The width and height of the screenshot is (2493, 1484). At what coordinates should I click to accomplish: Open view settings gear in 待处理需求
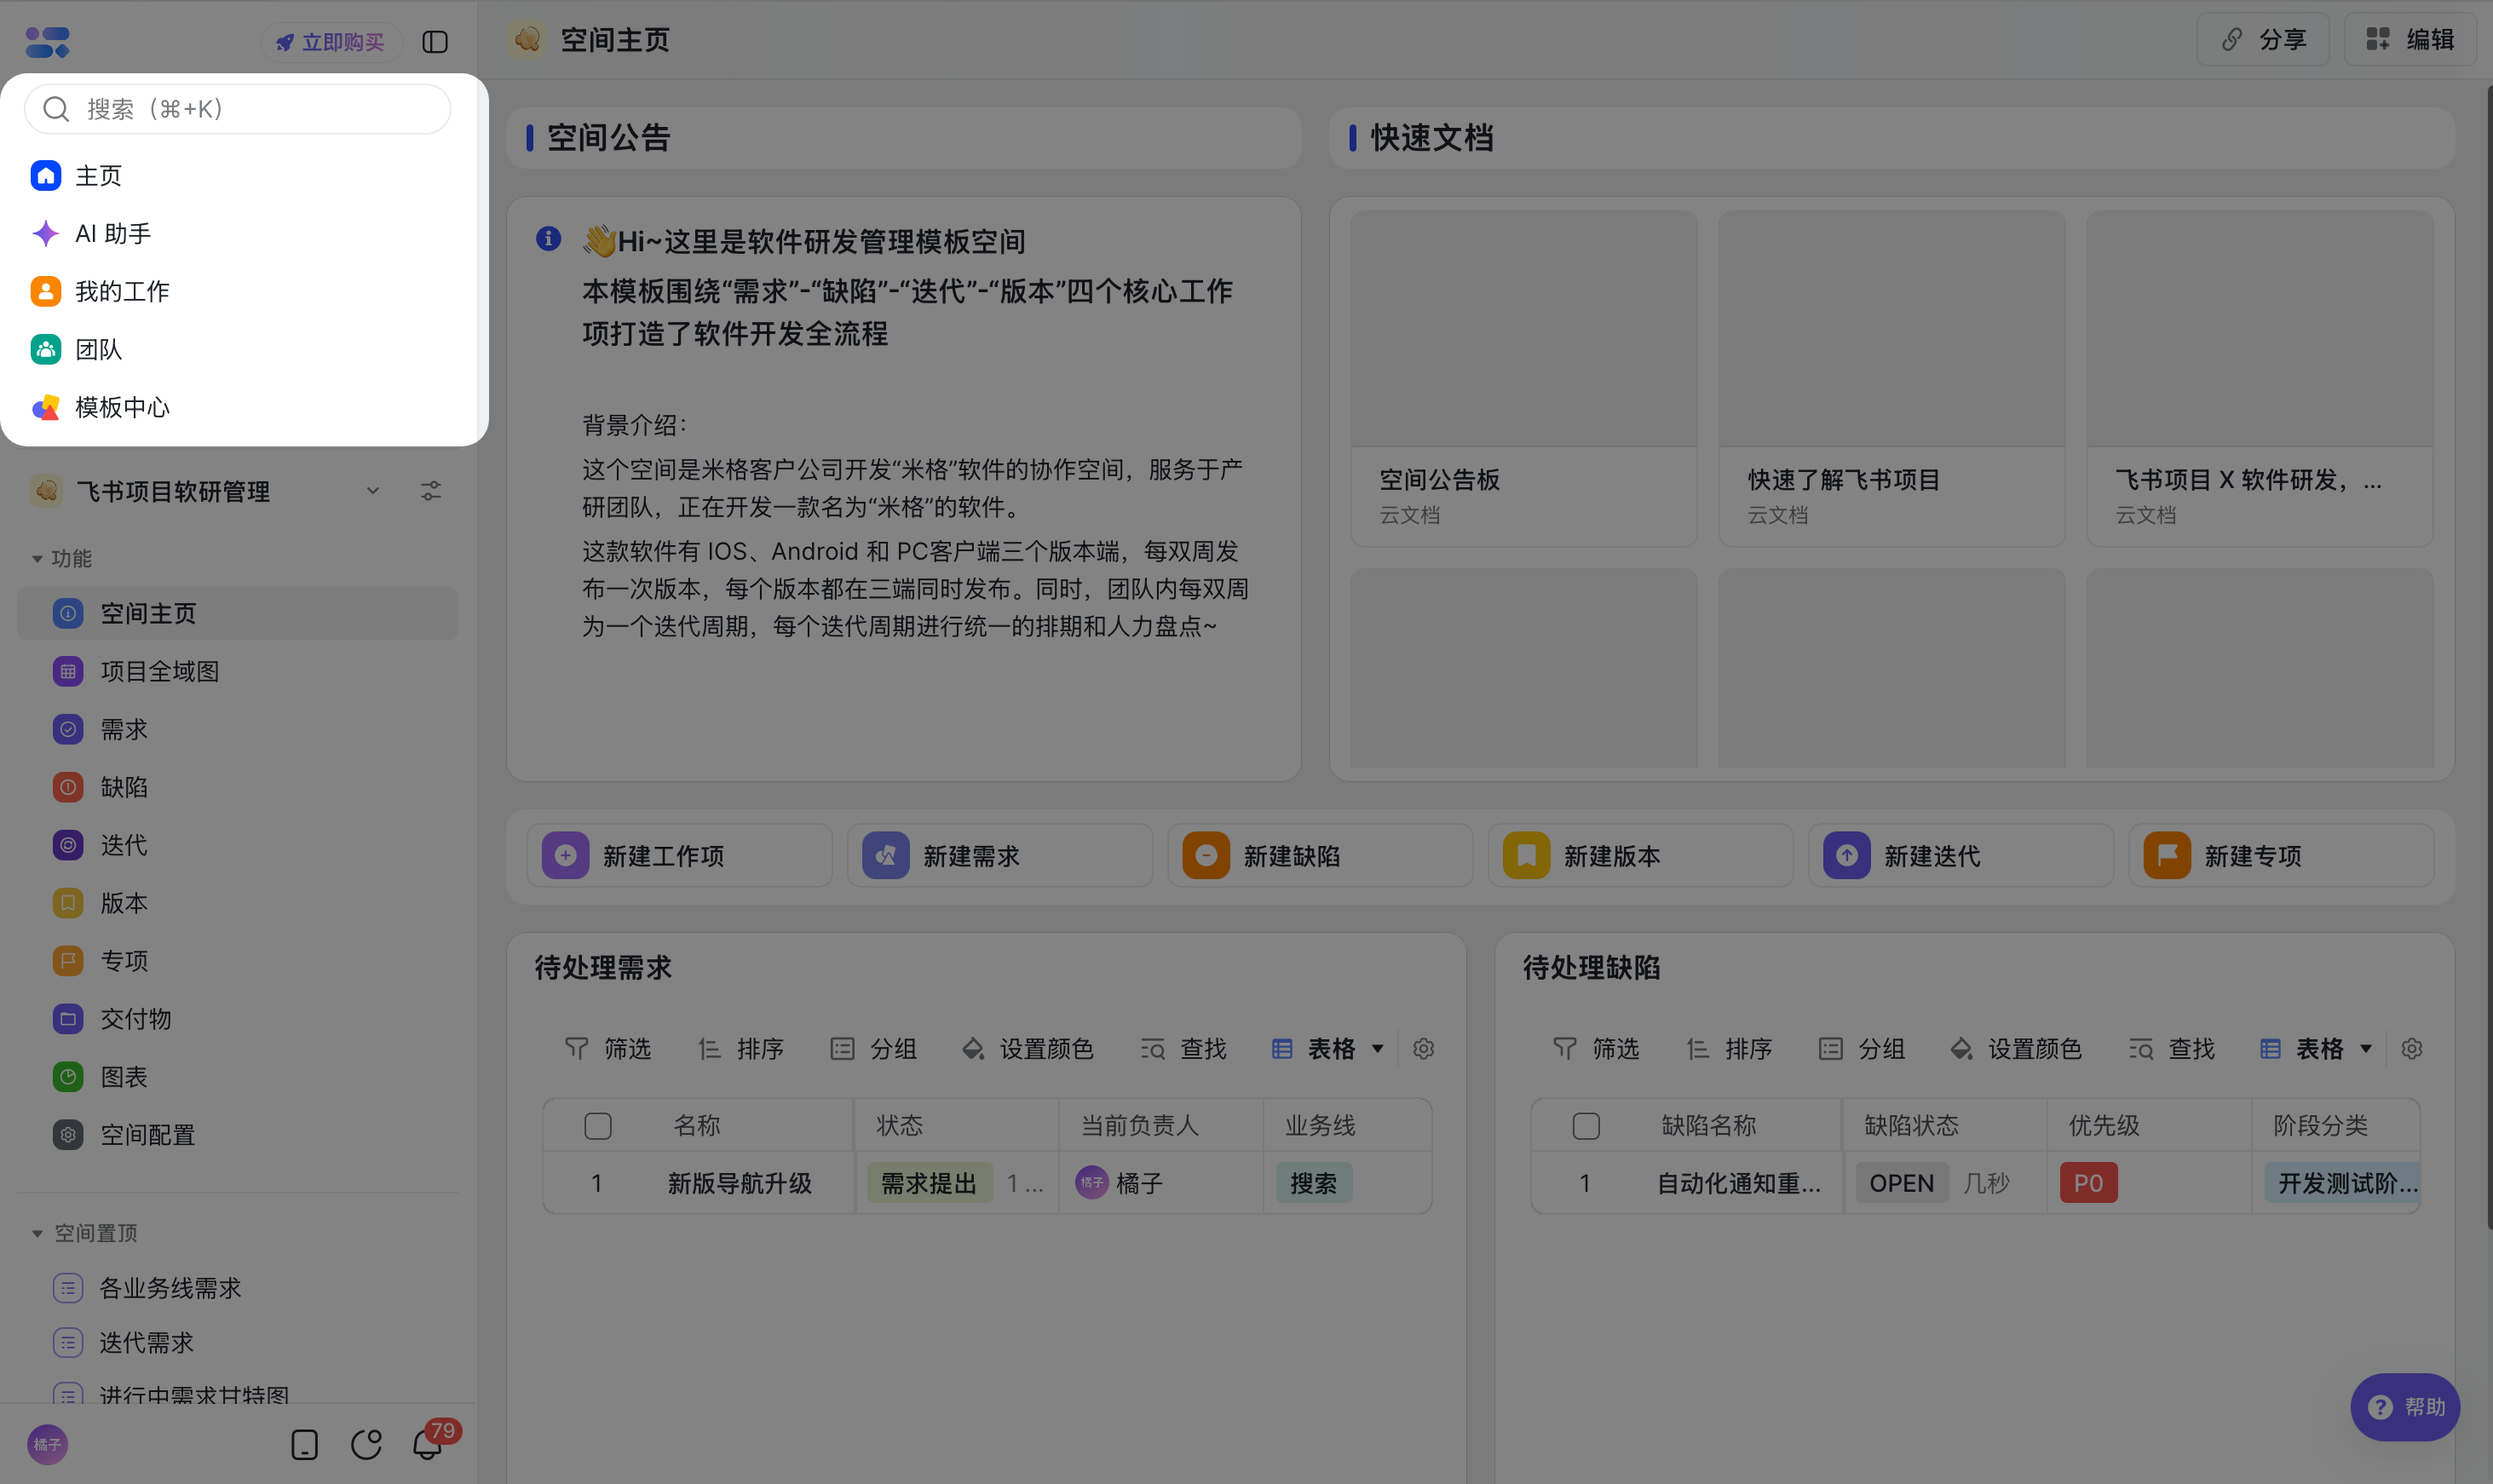point(1424,1049)
